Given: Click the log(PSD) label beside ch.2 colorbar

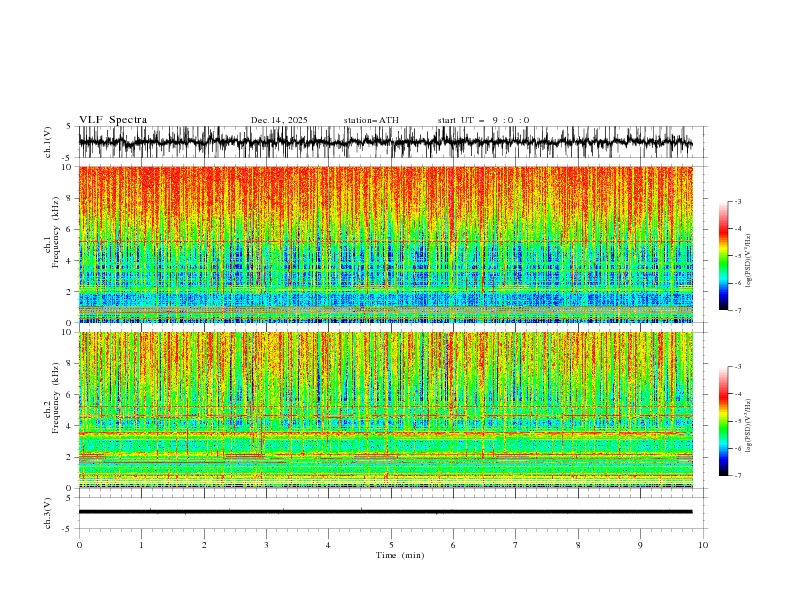Looking at the screenshot, I should click(x=749, y=426).
